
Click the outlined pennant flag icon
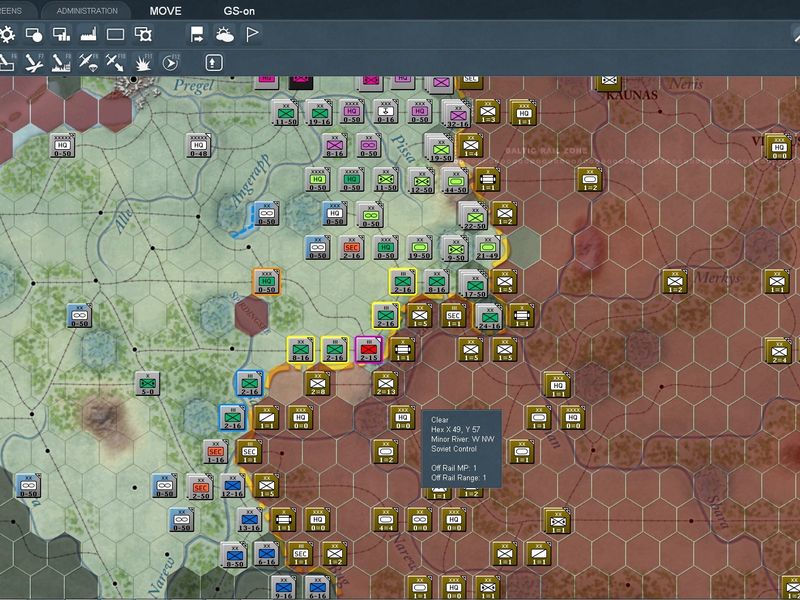(252, 34)
